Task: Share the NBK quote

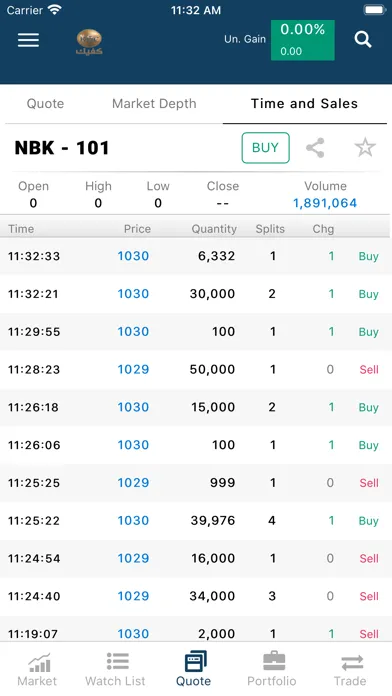Action: click(315, 148)
